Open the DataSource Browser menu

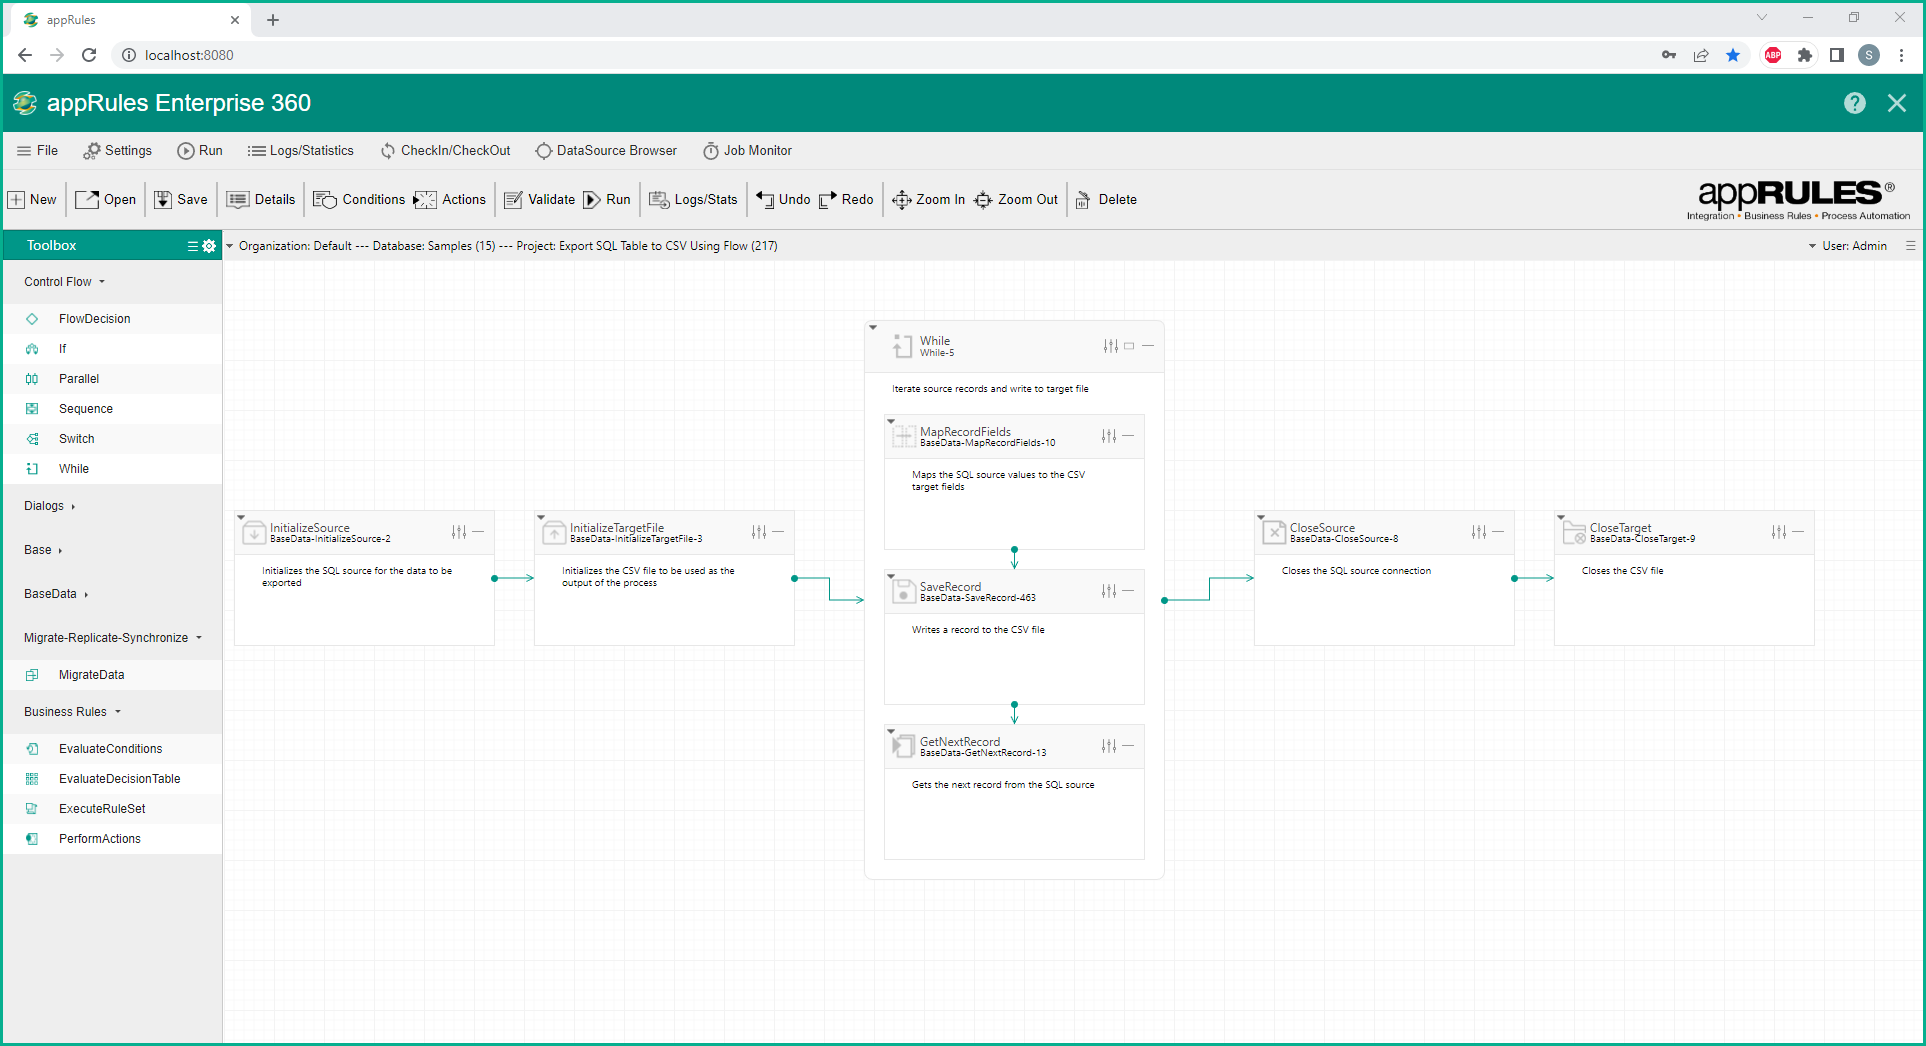point(606,151)
